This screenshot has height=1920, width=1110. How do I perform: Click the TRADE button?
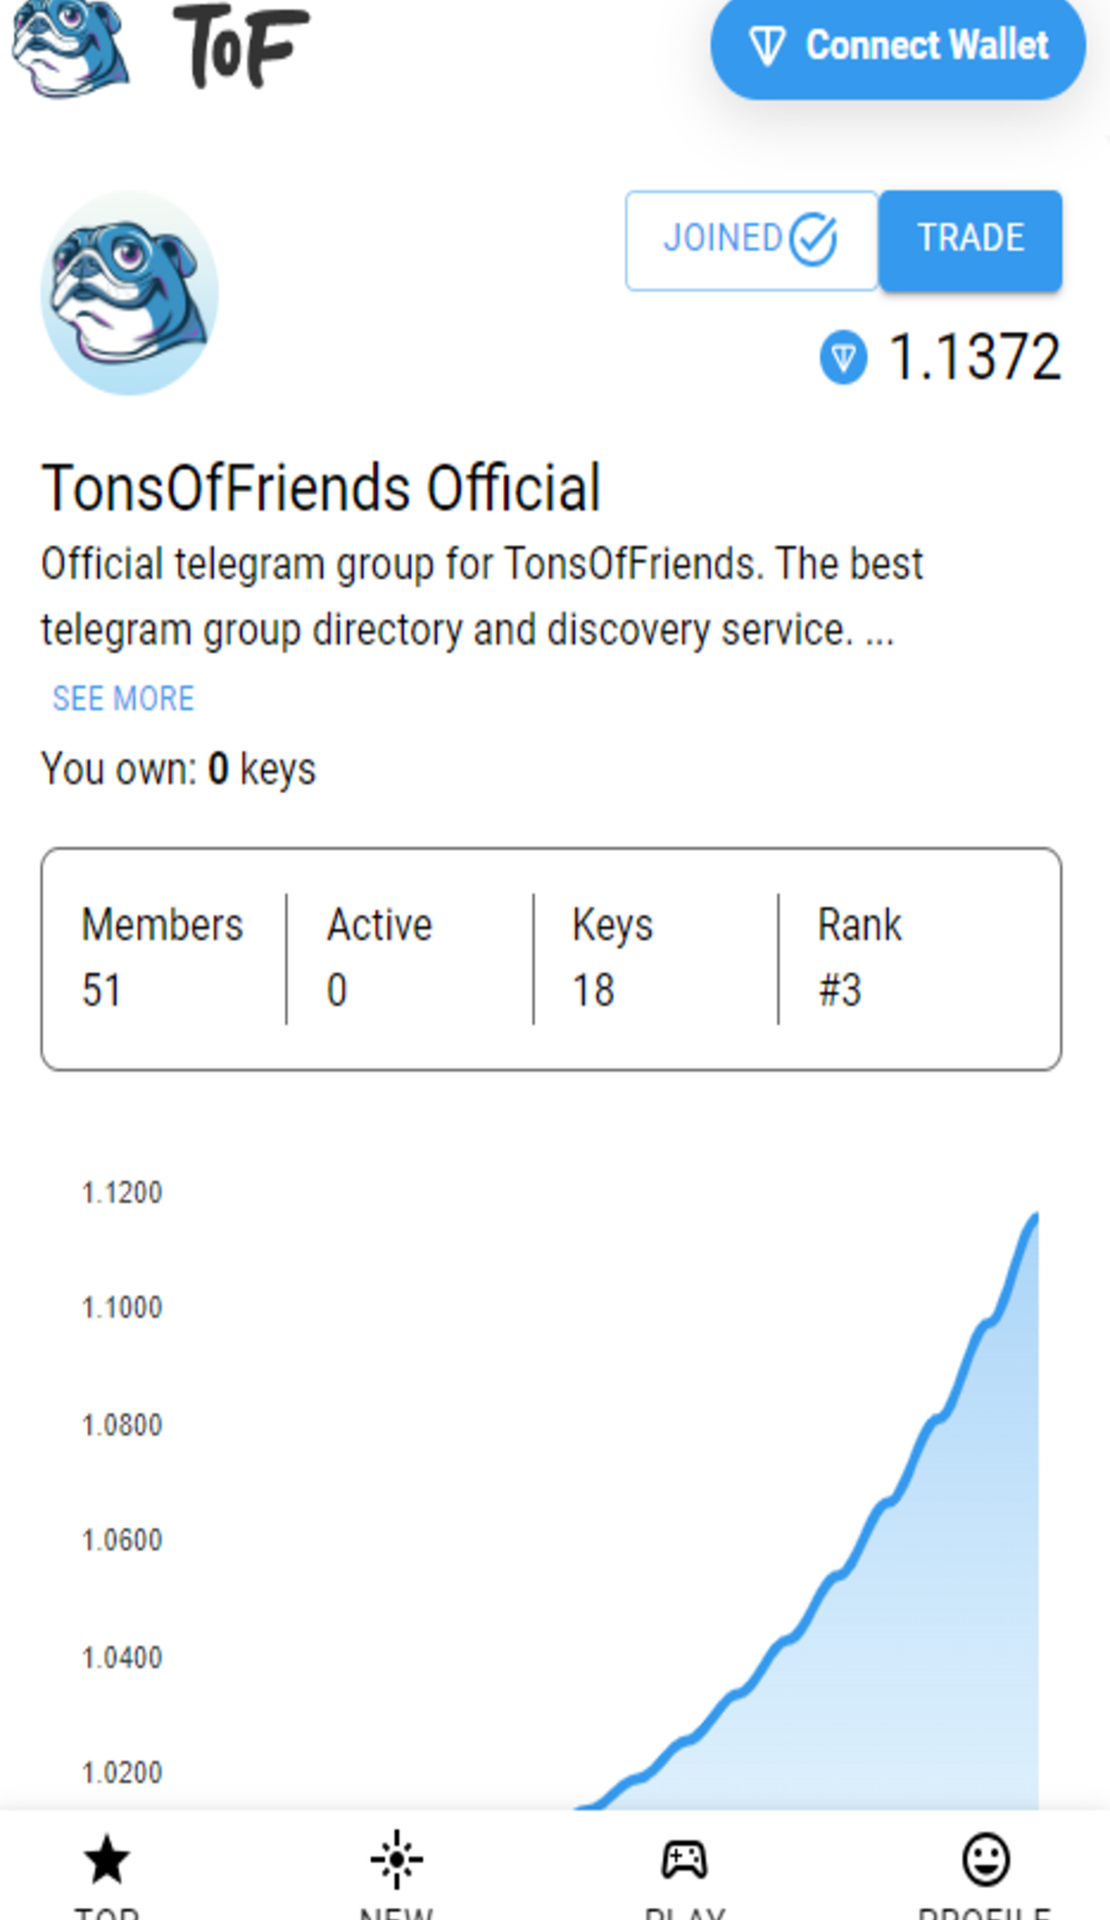pos(970,240)
